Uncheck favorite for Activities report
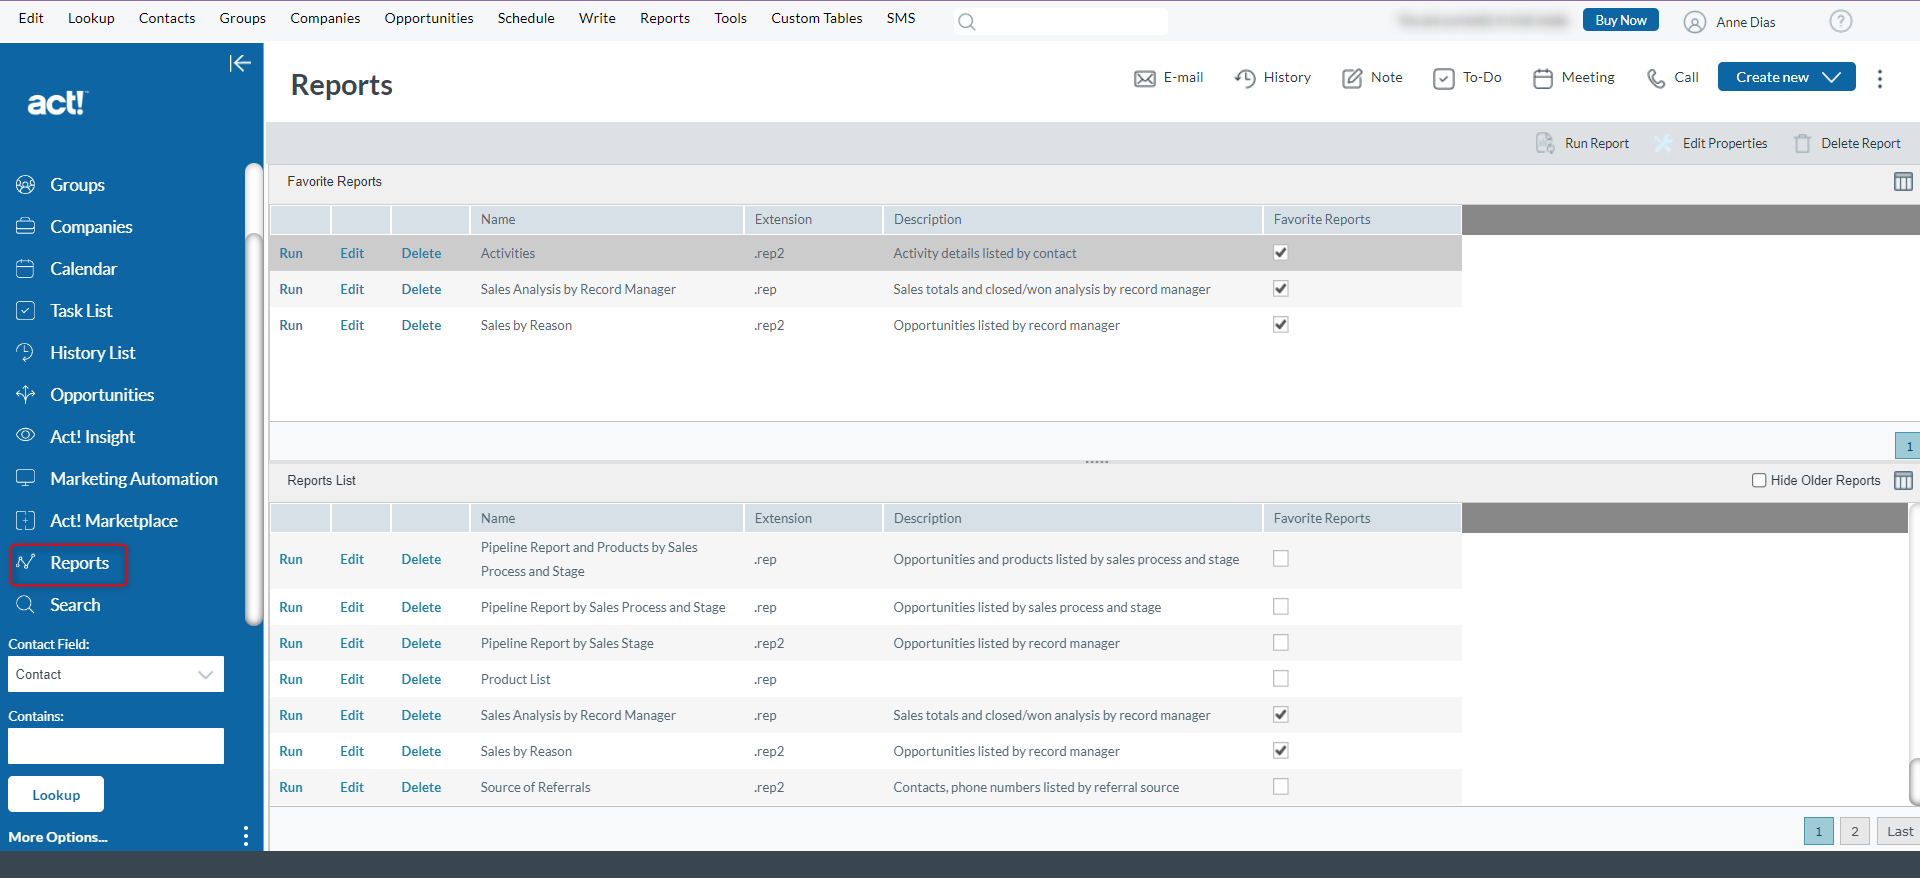 pos(1280,253)
